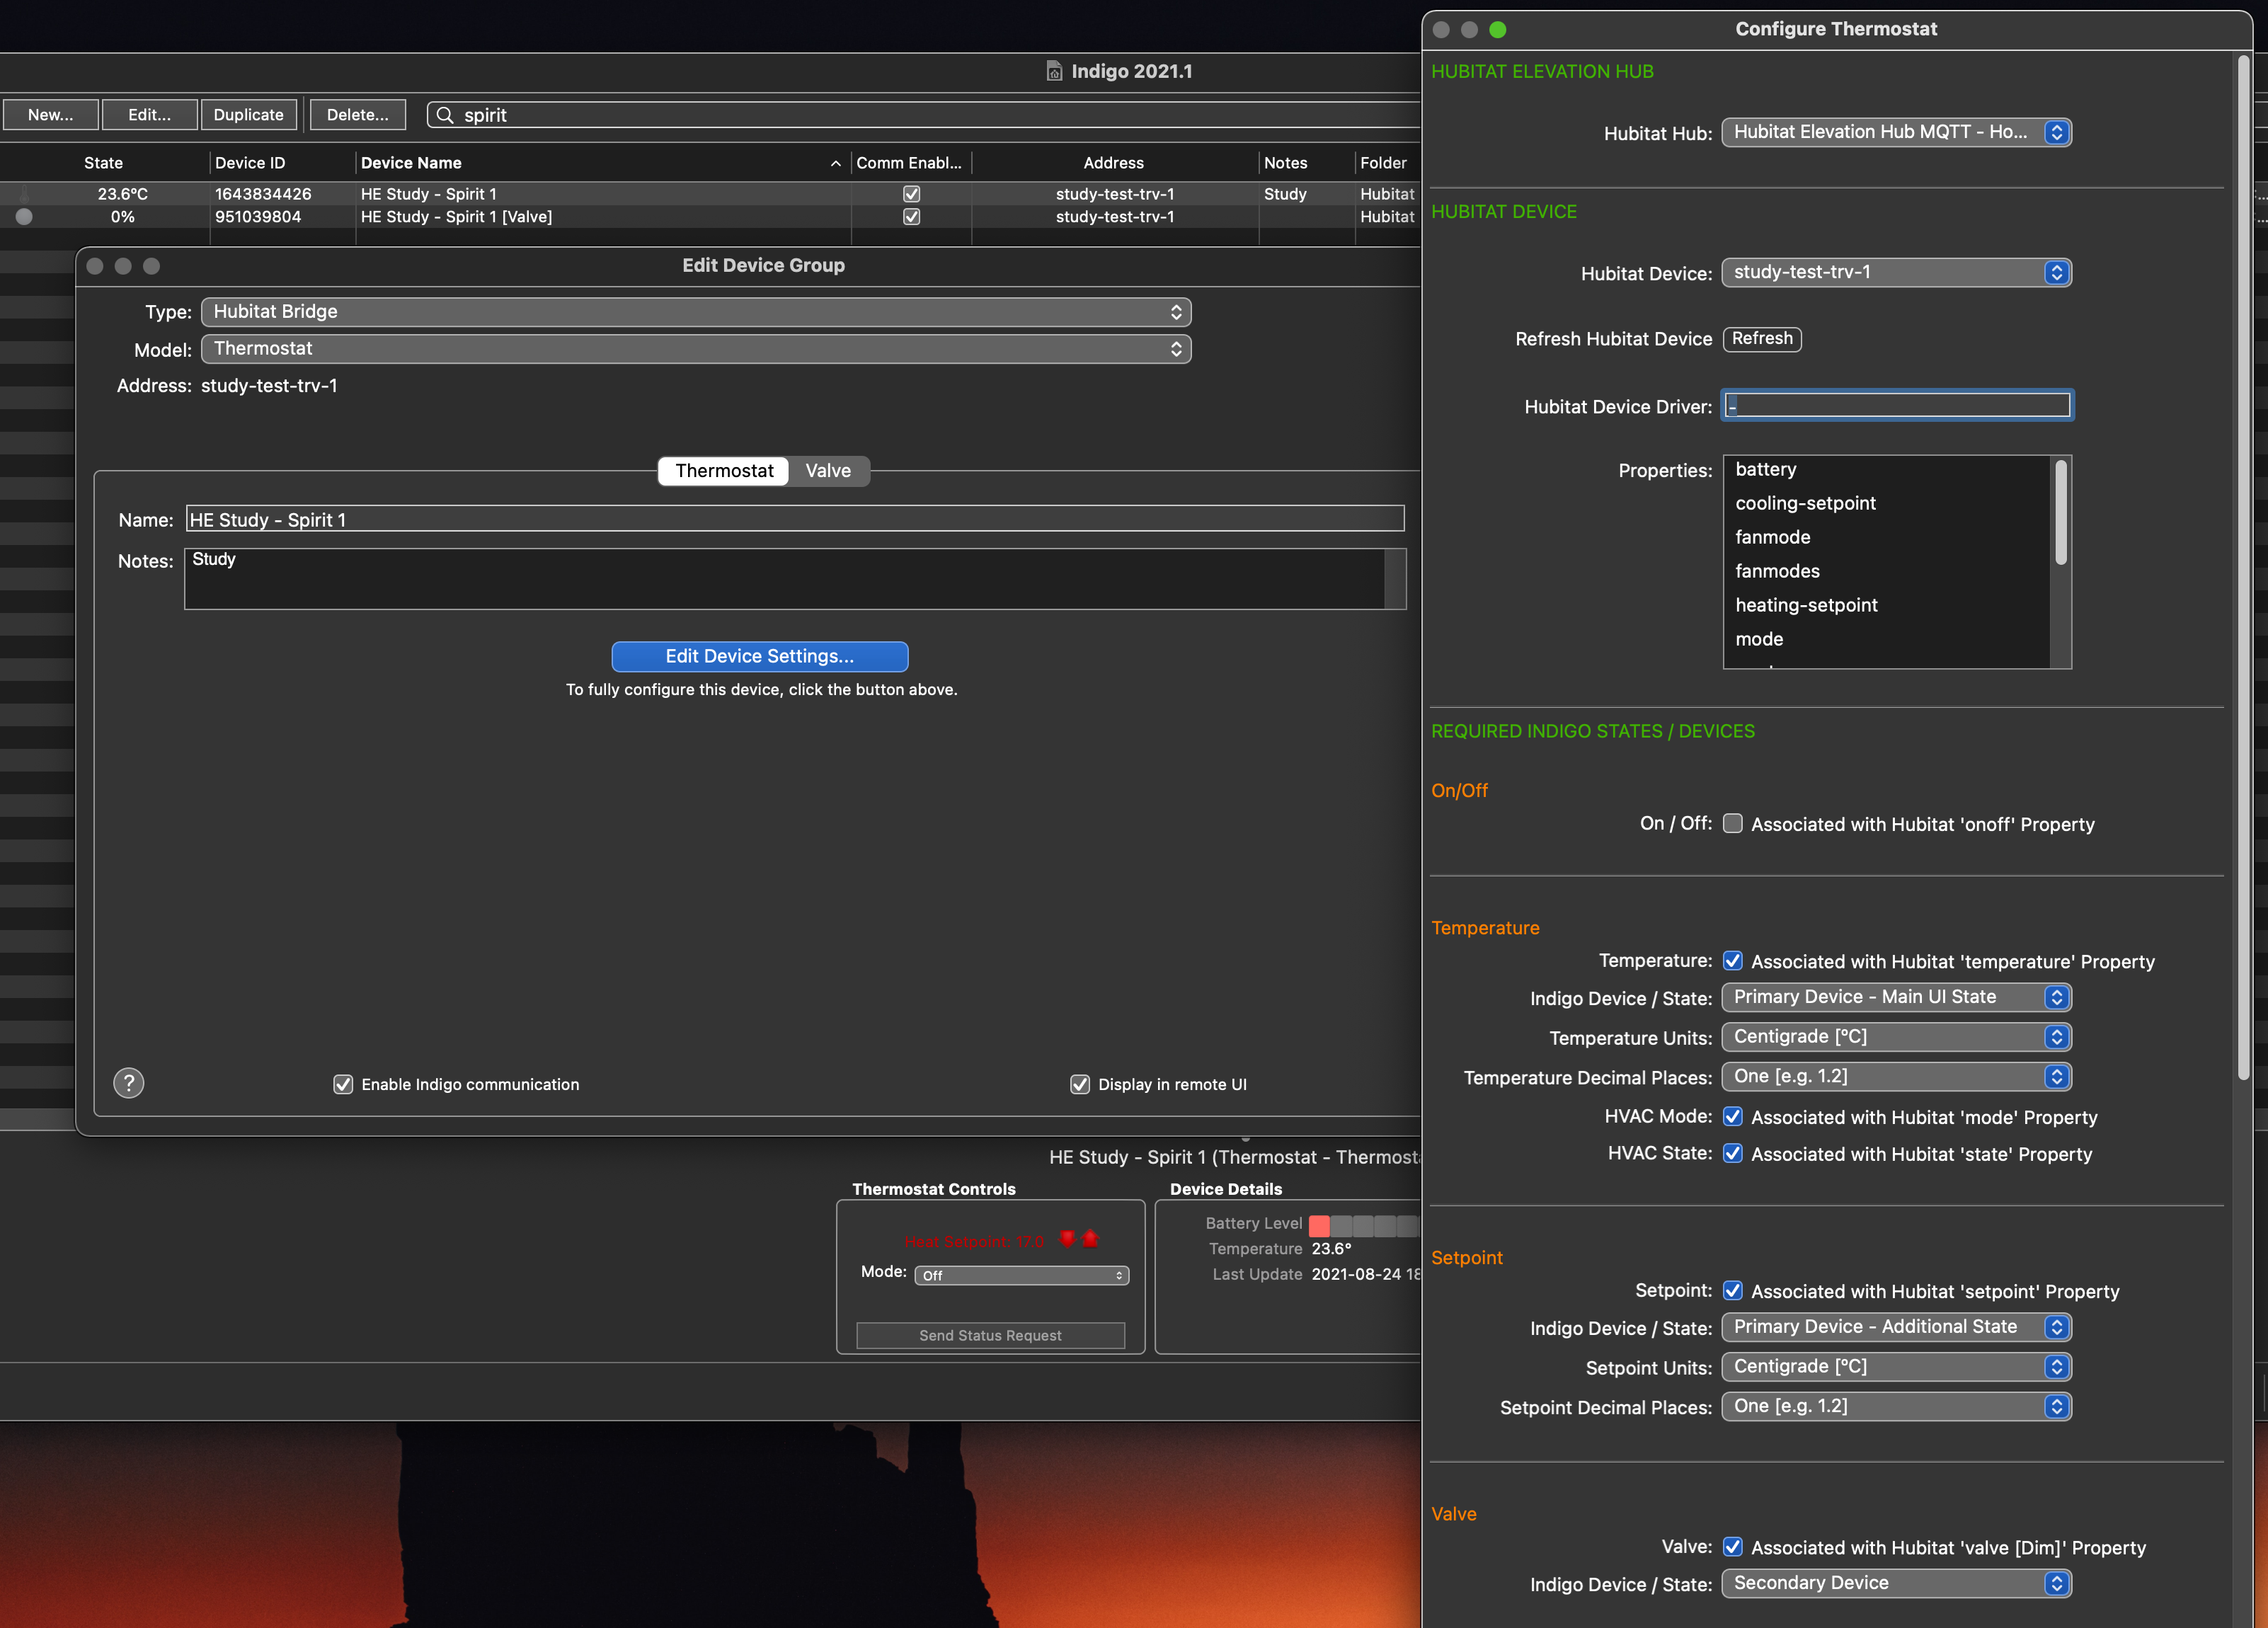Click the Battery Level indicator bar
This screenshot has width=2268, height=1628.
(1364, 1225)
